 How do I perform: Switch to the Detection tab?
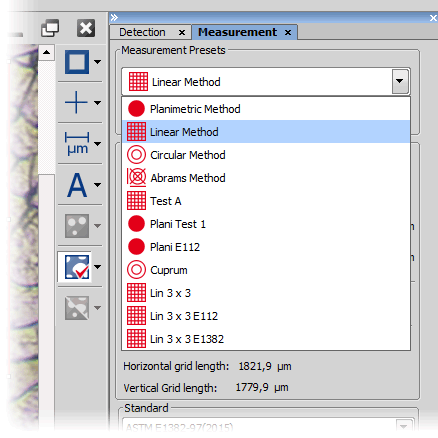142,32
